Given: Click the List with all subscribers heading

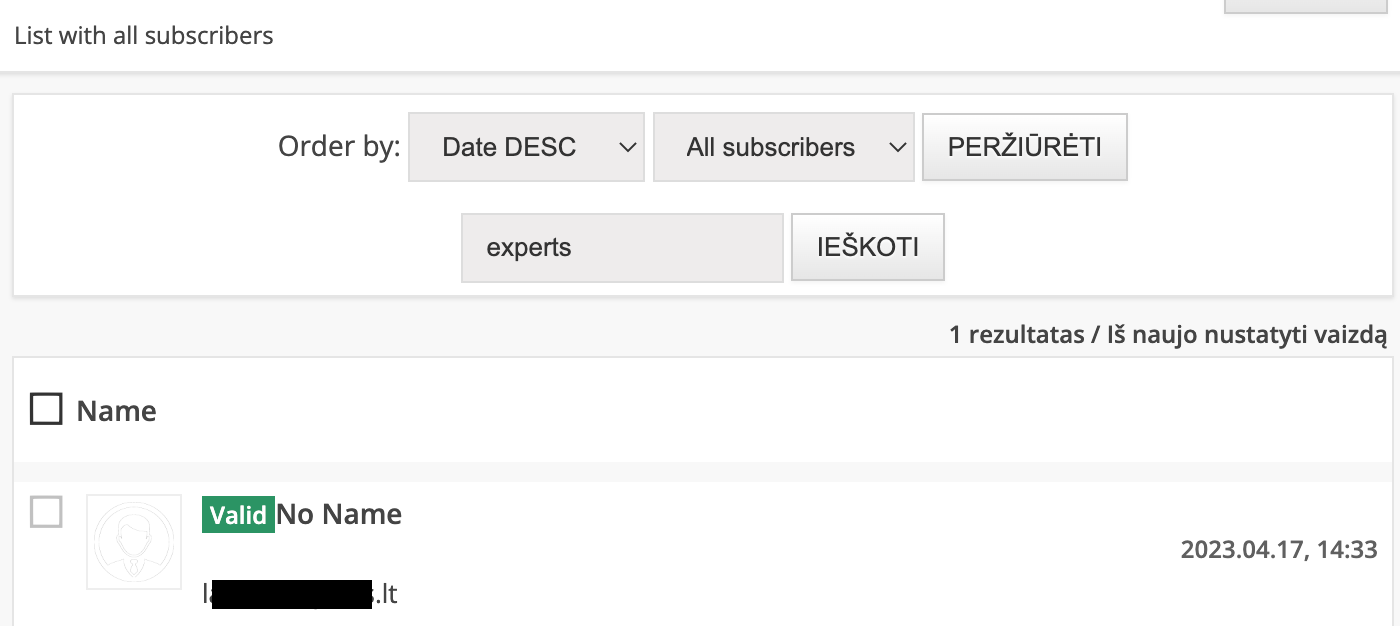Looking at the screenshot, I should point(144,36).
